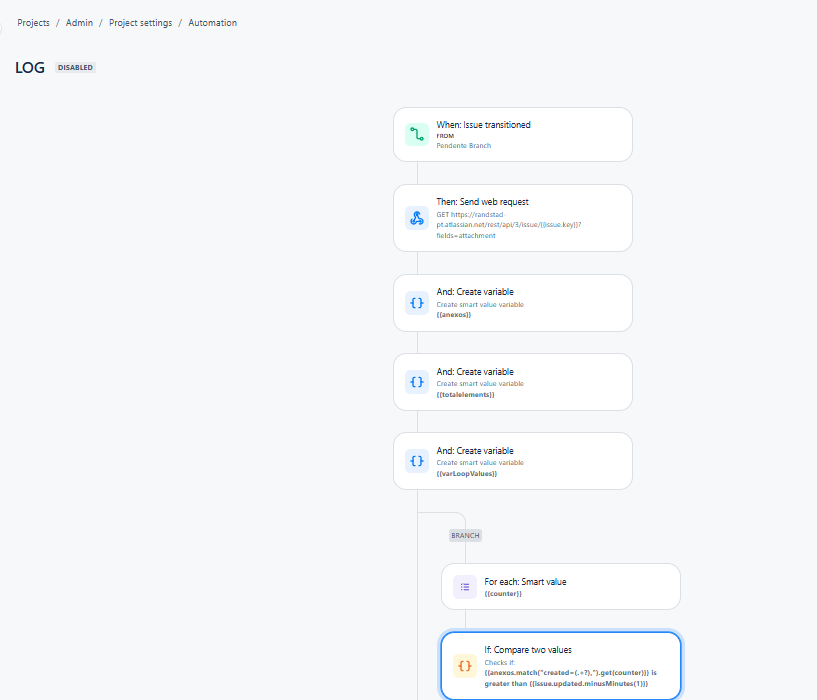Navigate to Project settings breadcrumb

(141, 23)
